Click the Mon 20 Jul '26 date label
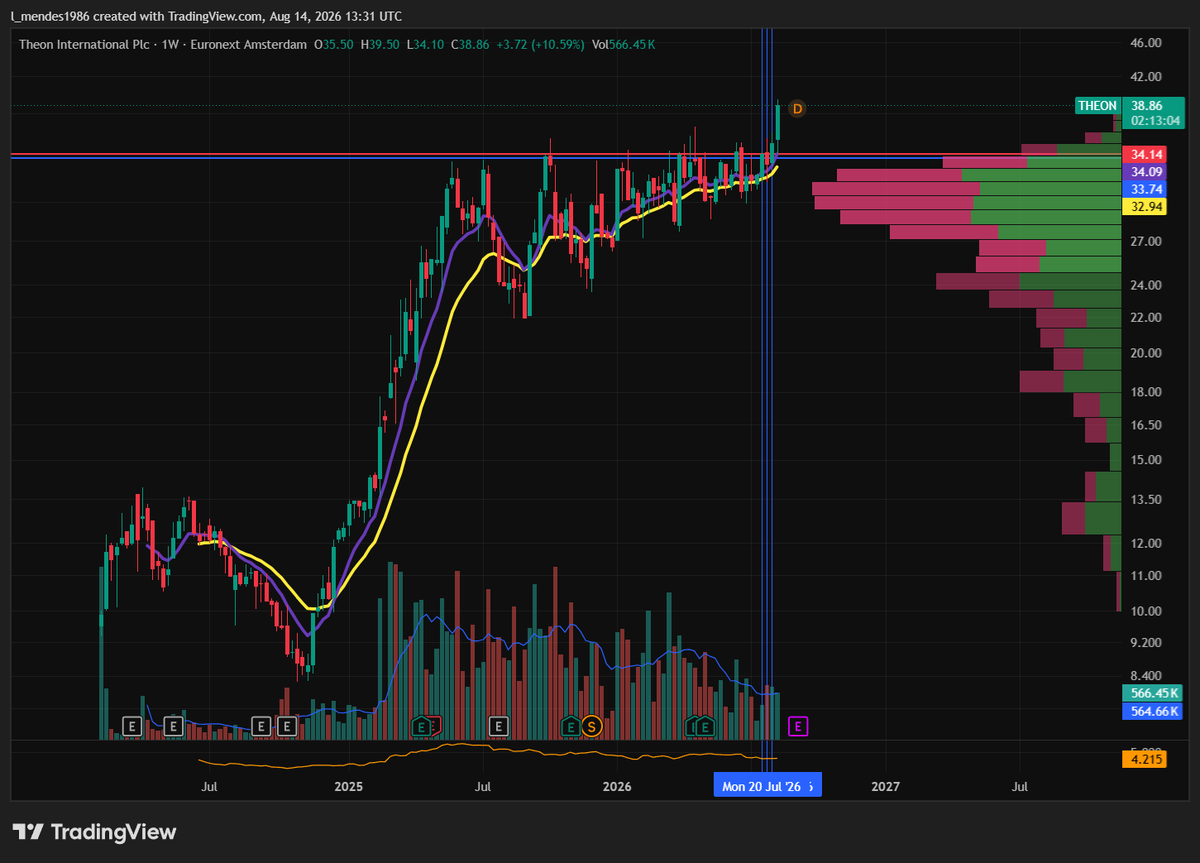The width and height of the screenshot is (1200, 863). tap(766, 787)
